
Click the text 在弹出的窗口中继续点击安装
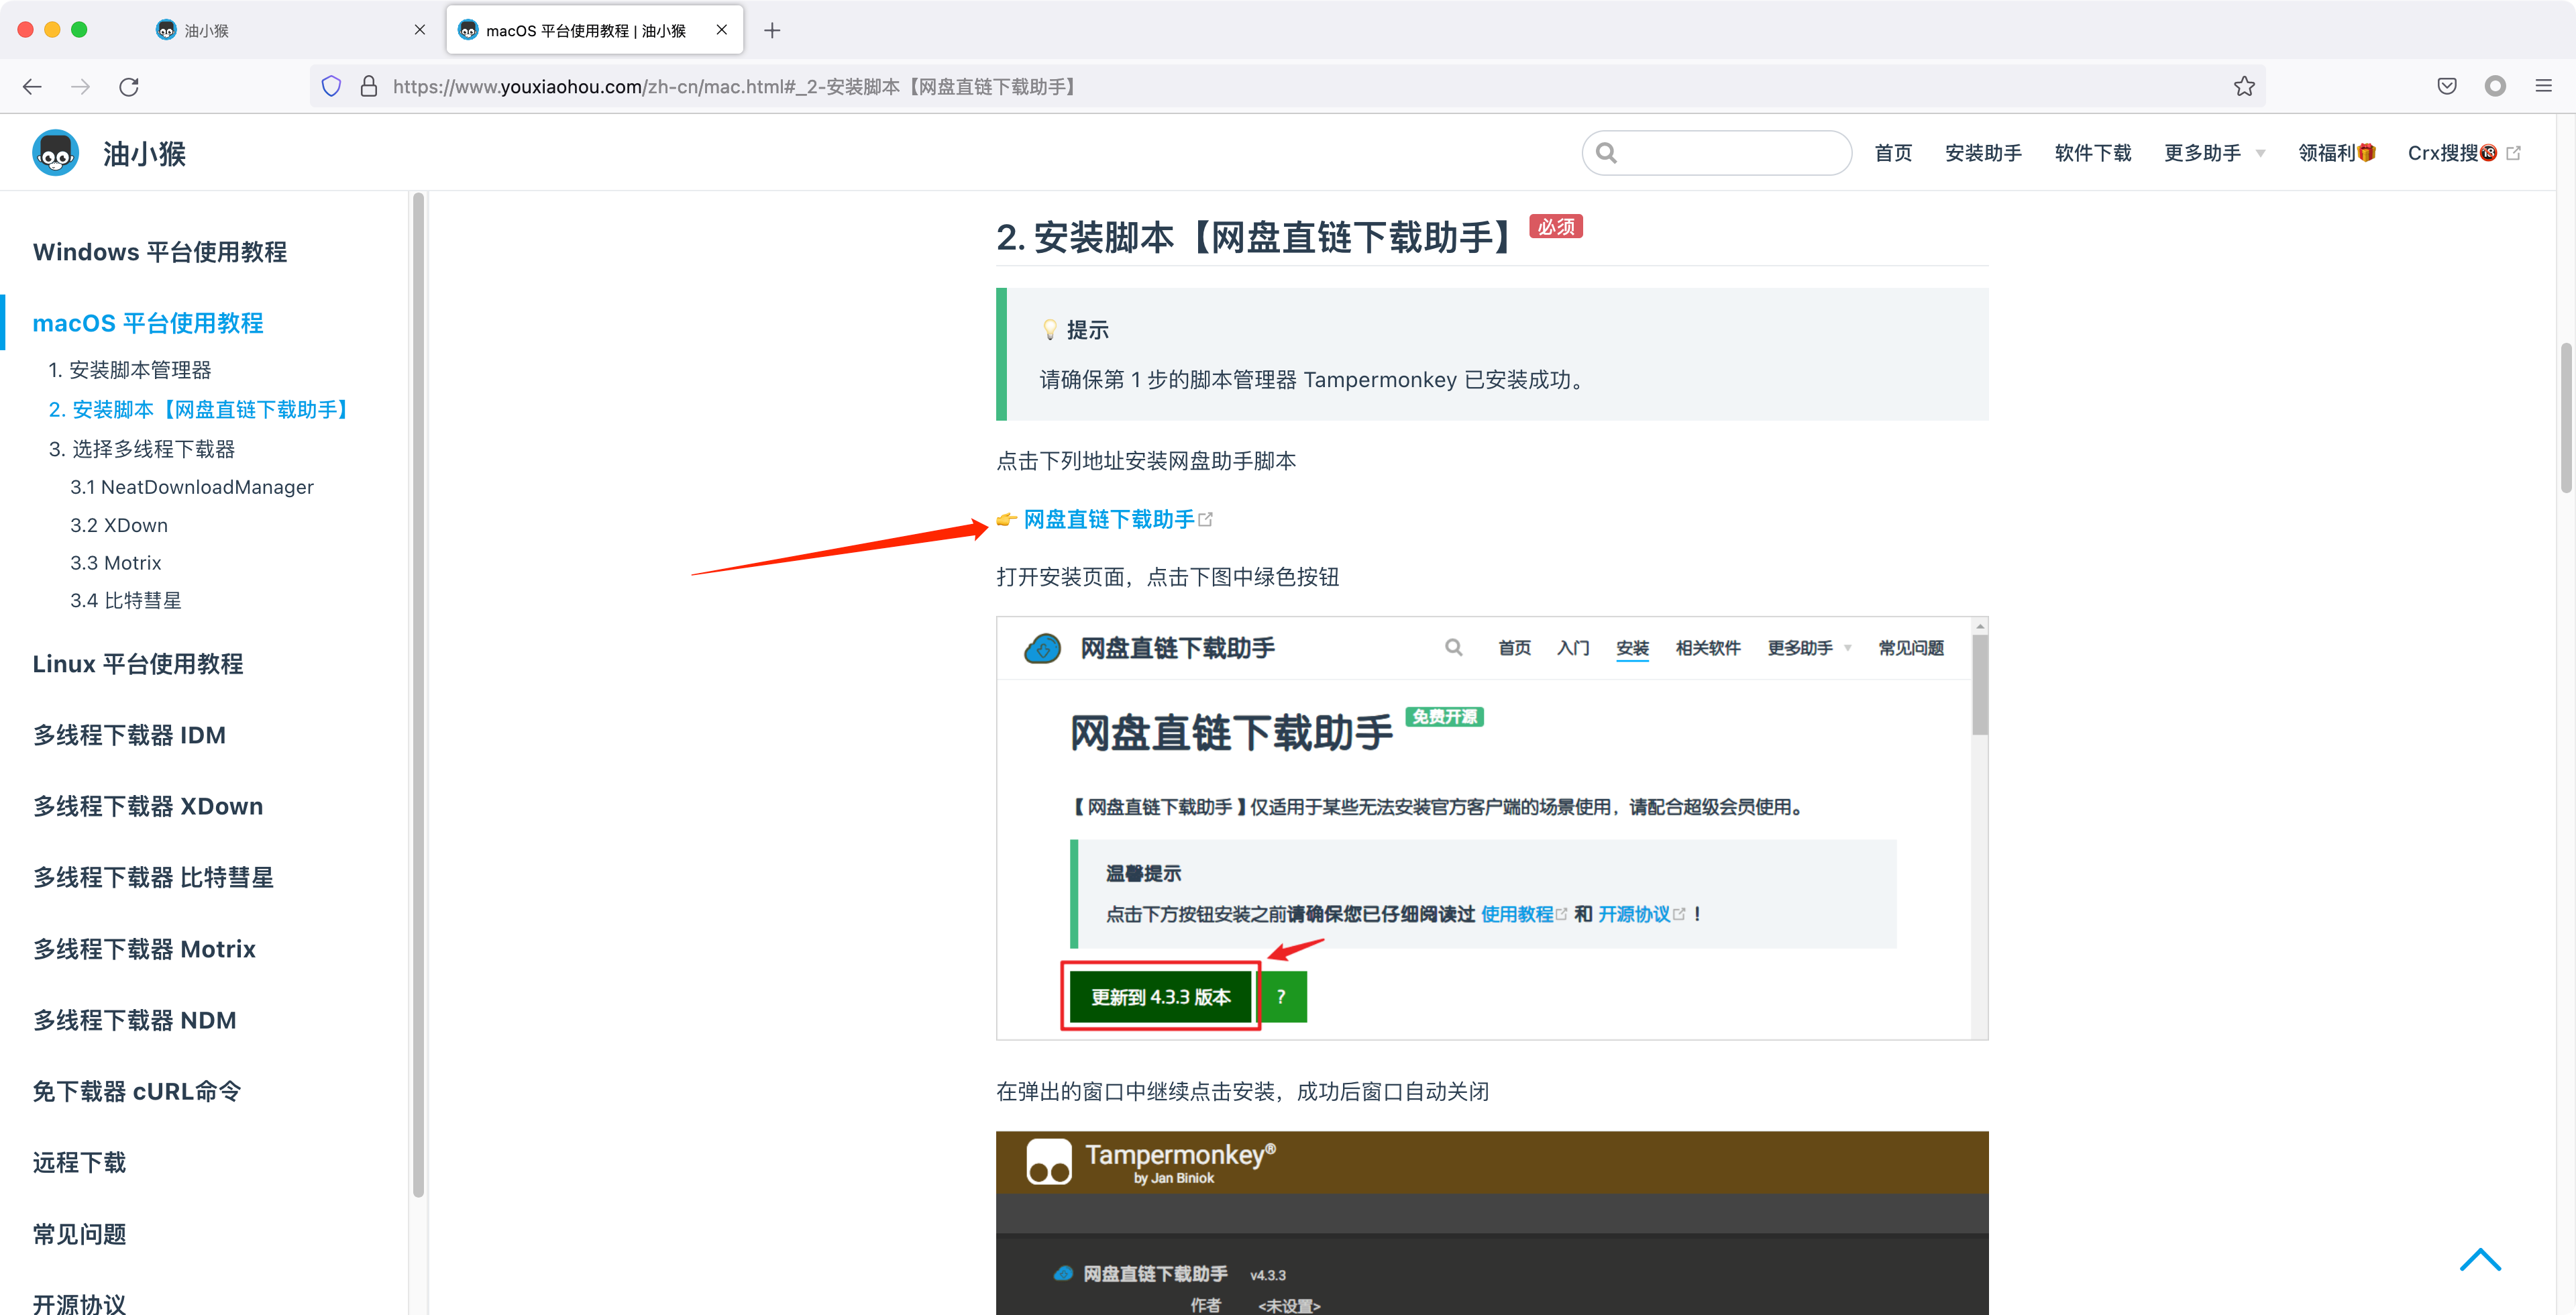point(1136,1091)
